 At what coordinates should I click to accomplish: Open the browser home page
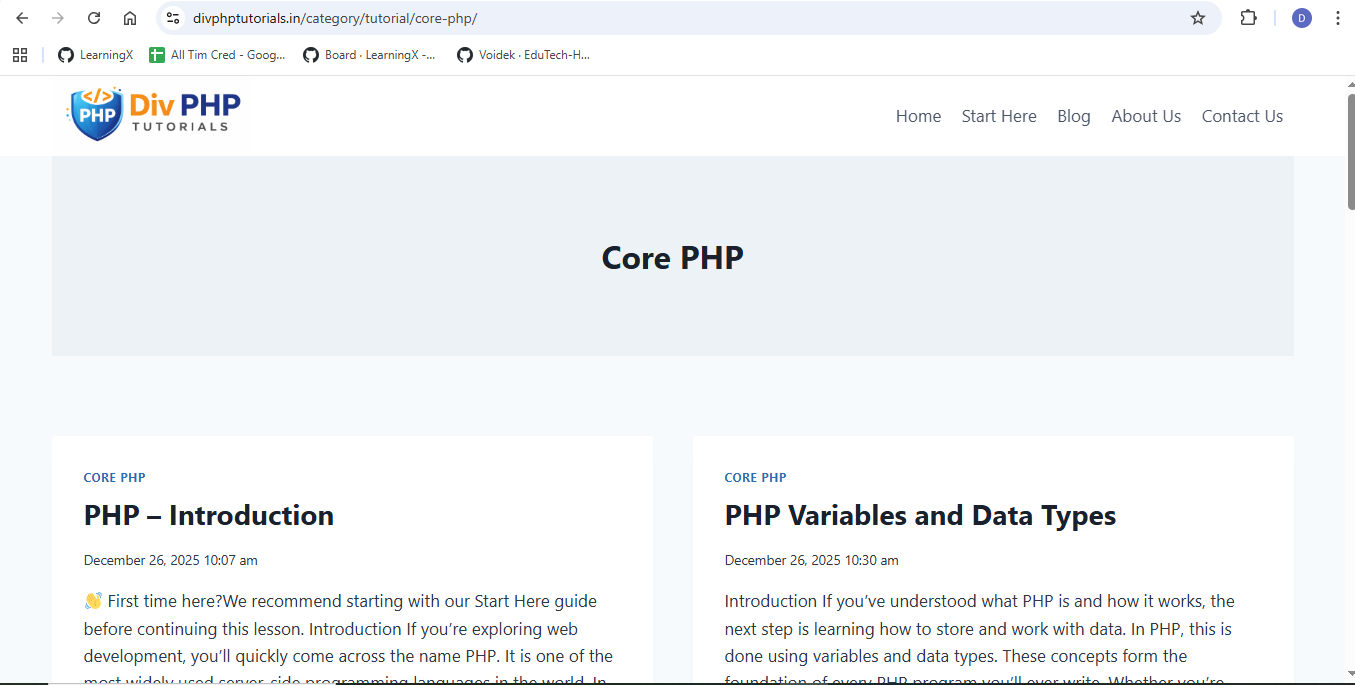(130, 17)
